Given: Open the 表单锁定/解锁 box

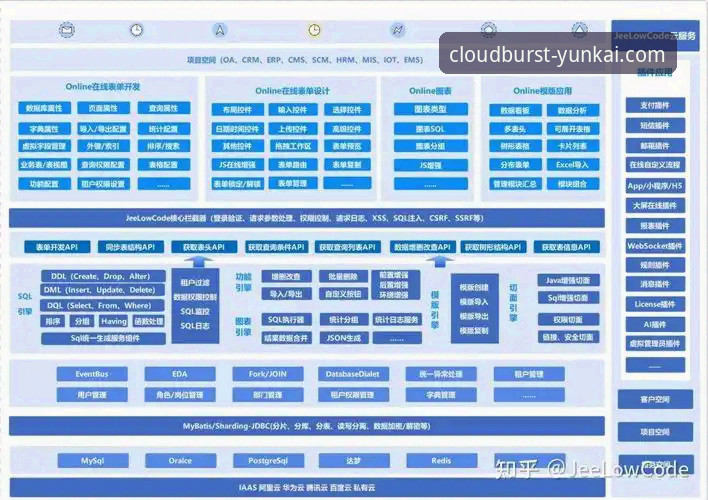Looking at the screenshot, I should 238,184.
